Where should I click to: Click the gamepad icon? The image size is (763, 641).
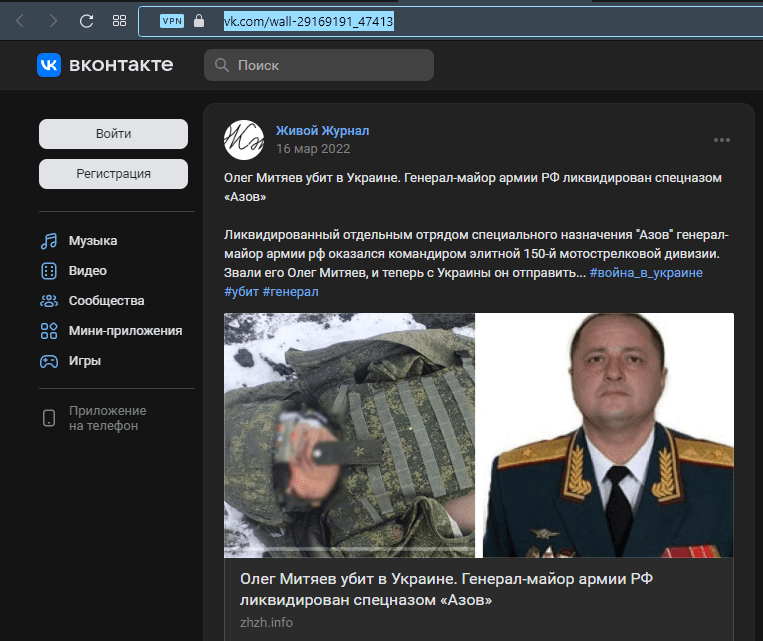click(49, 362)
